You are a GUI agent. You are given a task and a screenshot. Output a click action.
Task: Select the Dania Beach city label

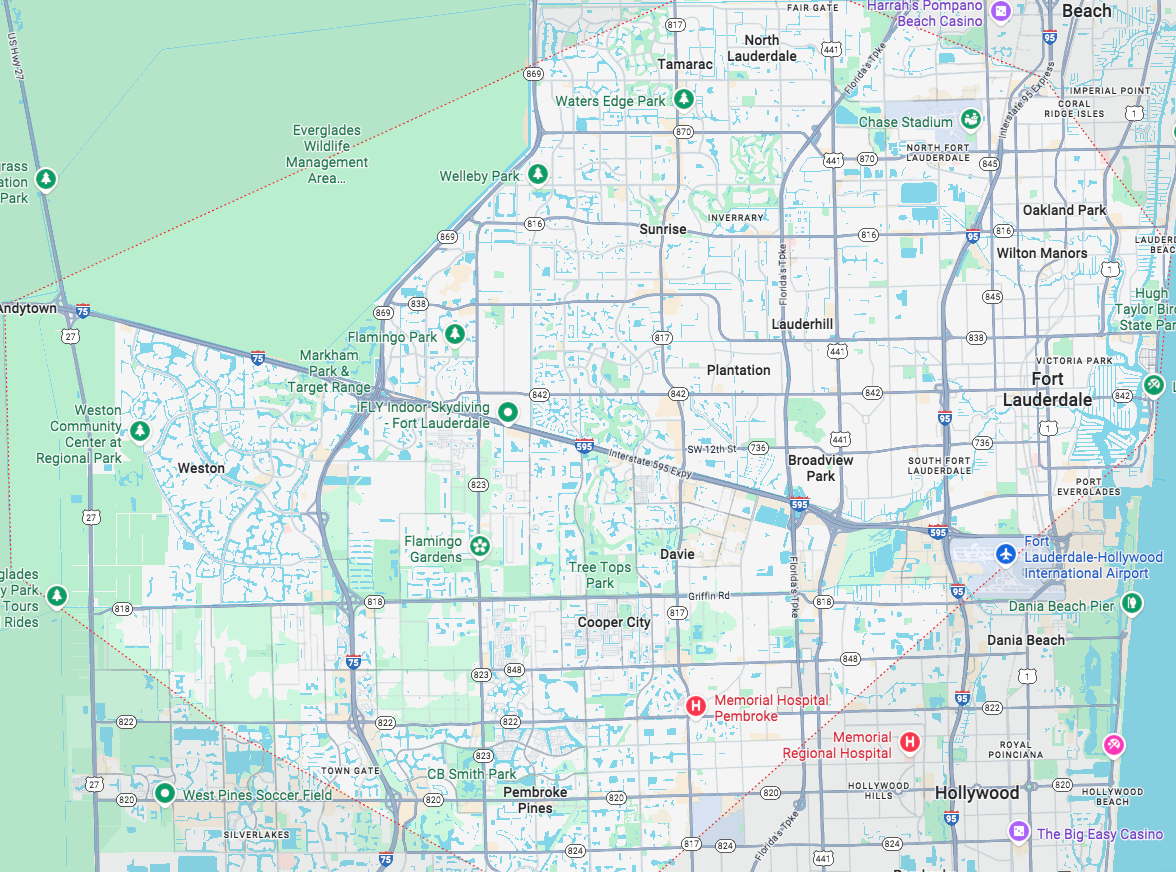pyautogui.click(x=1026, y=640)
